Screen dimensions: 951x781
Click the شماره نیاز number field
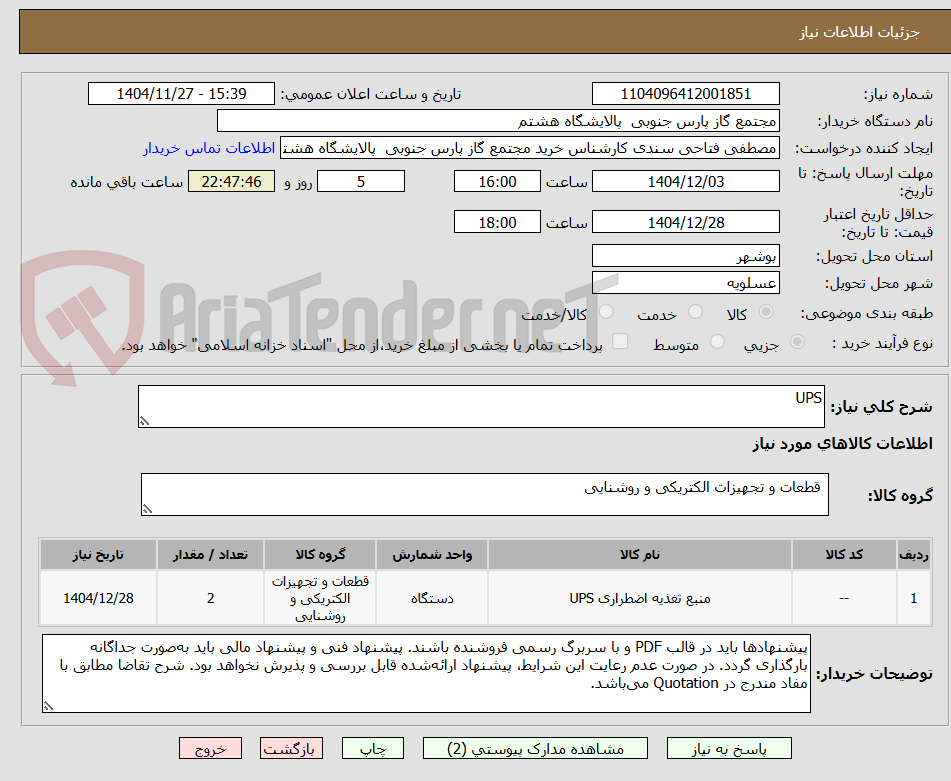[685, 94]
